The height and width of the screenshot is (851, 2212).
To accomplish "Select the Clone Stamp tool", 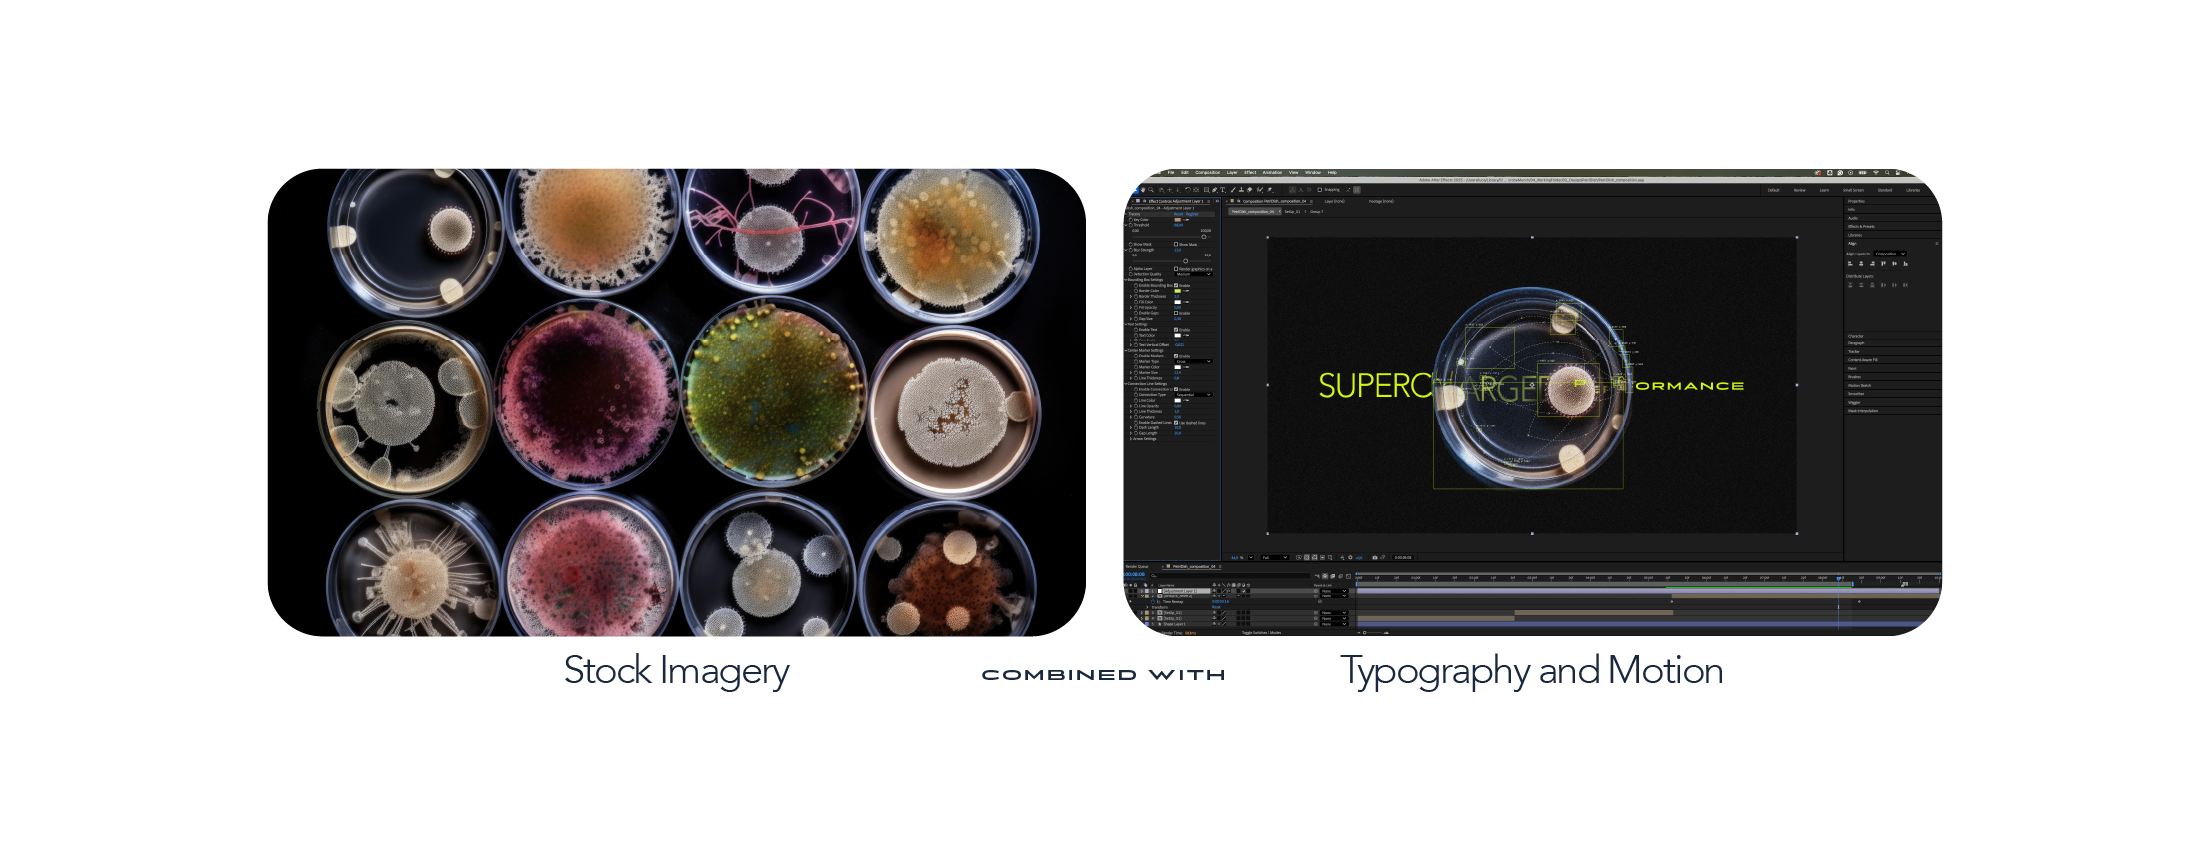I will click(1241, 190).
